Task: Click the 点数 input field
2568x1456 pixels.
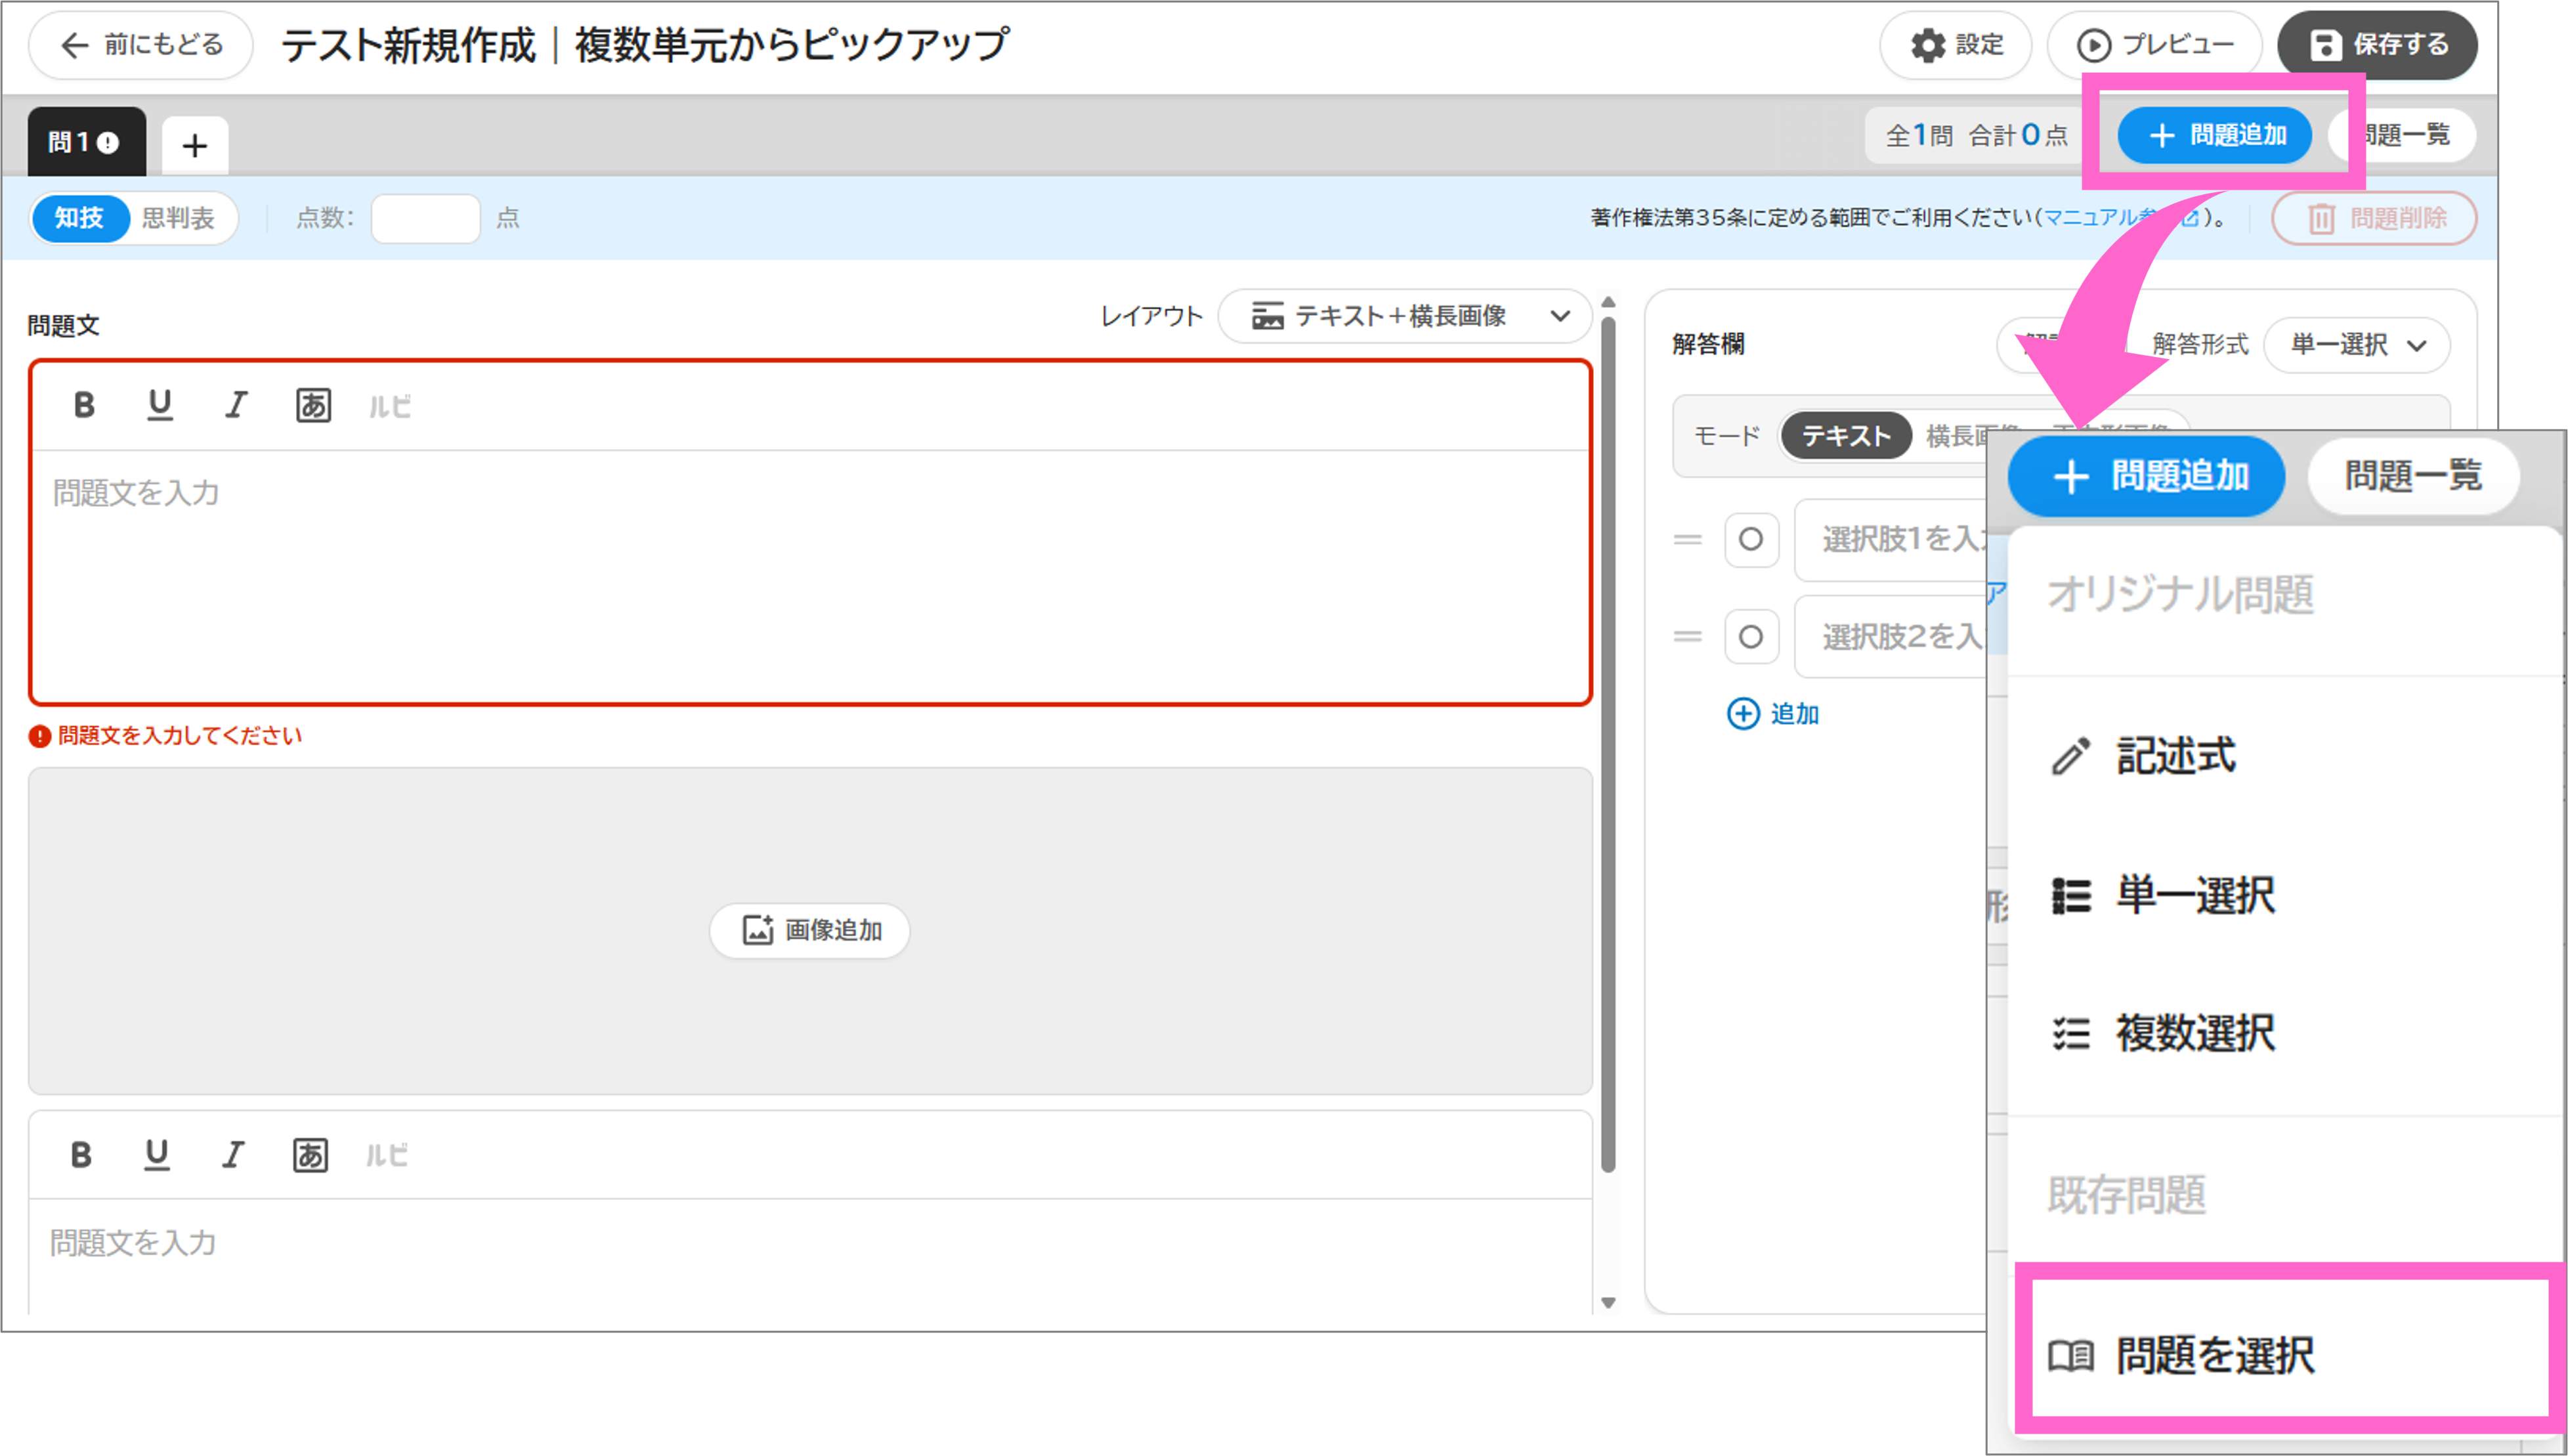Action: click(425, 218)
